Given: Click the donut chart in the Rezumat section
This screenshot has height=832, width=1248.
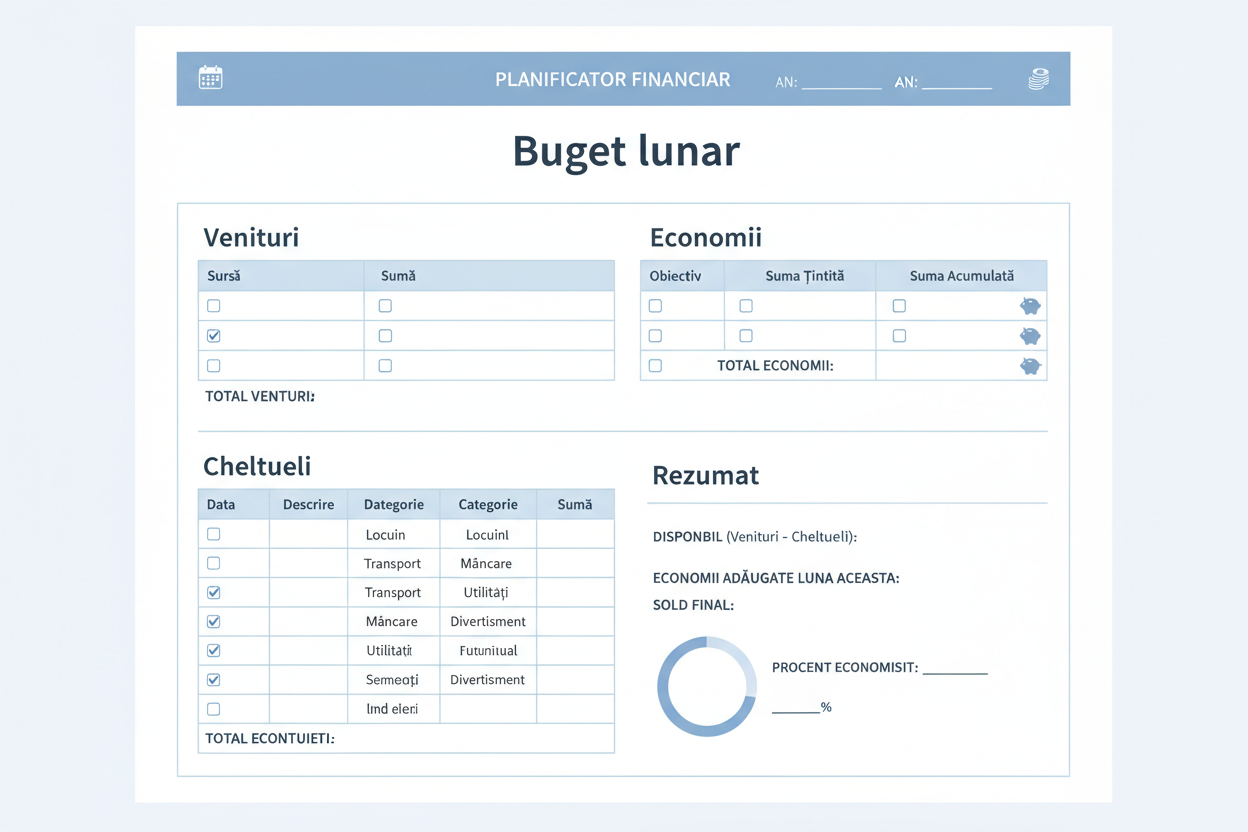Looking at the screenshot, I should 706,687.
